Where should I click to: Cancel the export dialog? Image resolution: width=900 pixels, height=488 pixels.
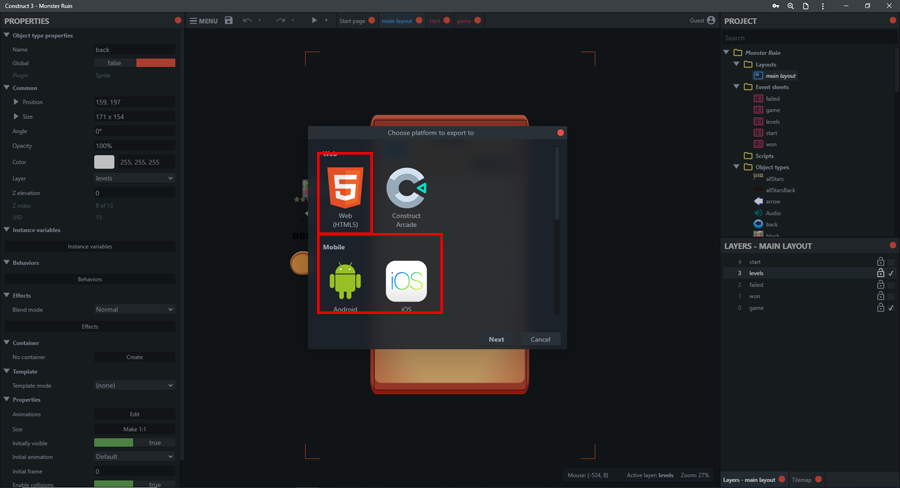540,339
